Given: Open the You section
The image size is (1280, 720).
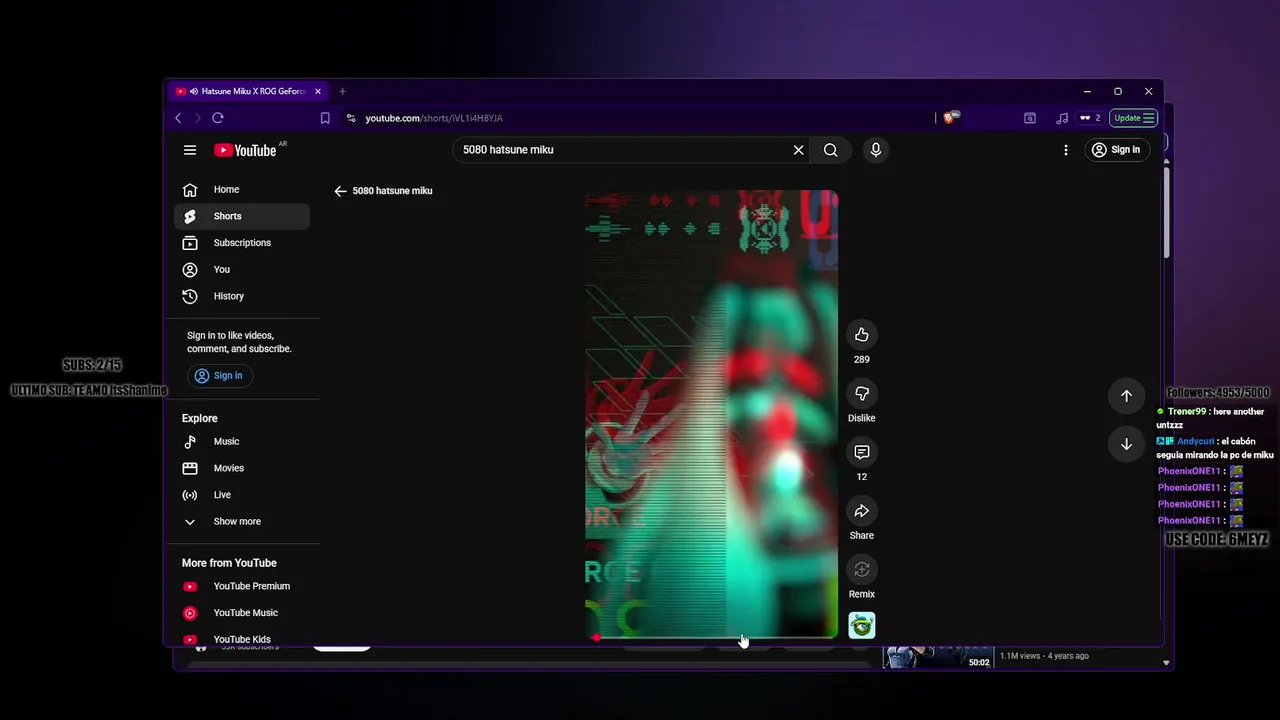Looking at the screenshot, I should (x=241, y=269).
